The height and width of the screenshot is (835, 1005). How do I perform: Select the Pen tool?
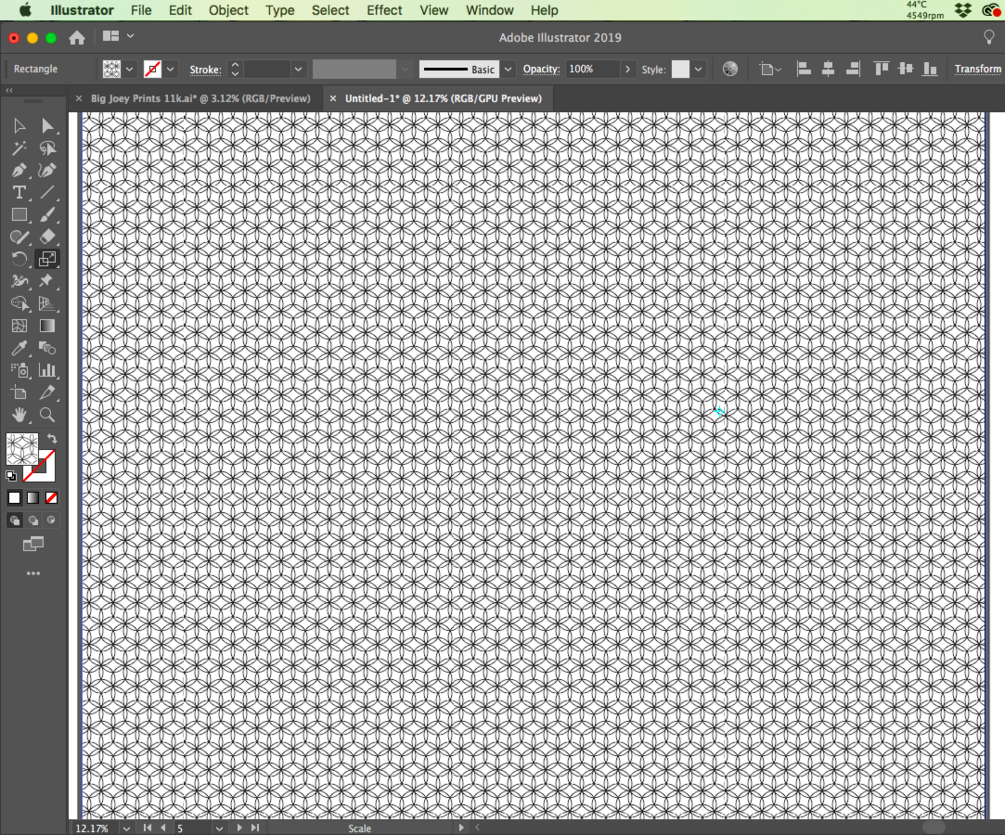[19, 170]
